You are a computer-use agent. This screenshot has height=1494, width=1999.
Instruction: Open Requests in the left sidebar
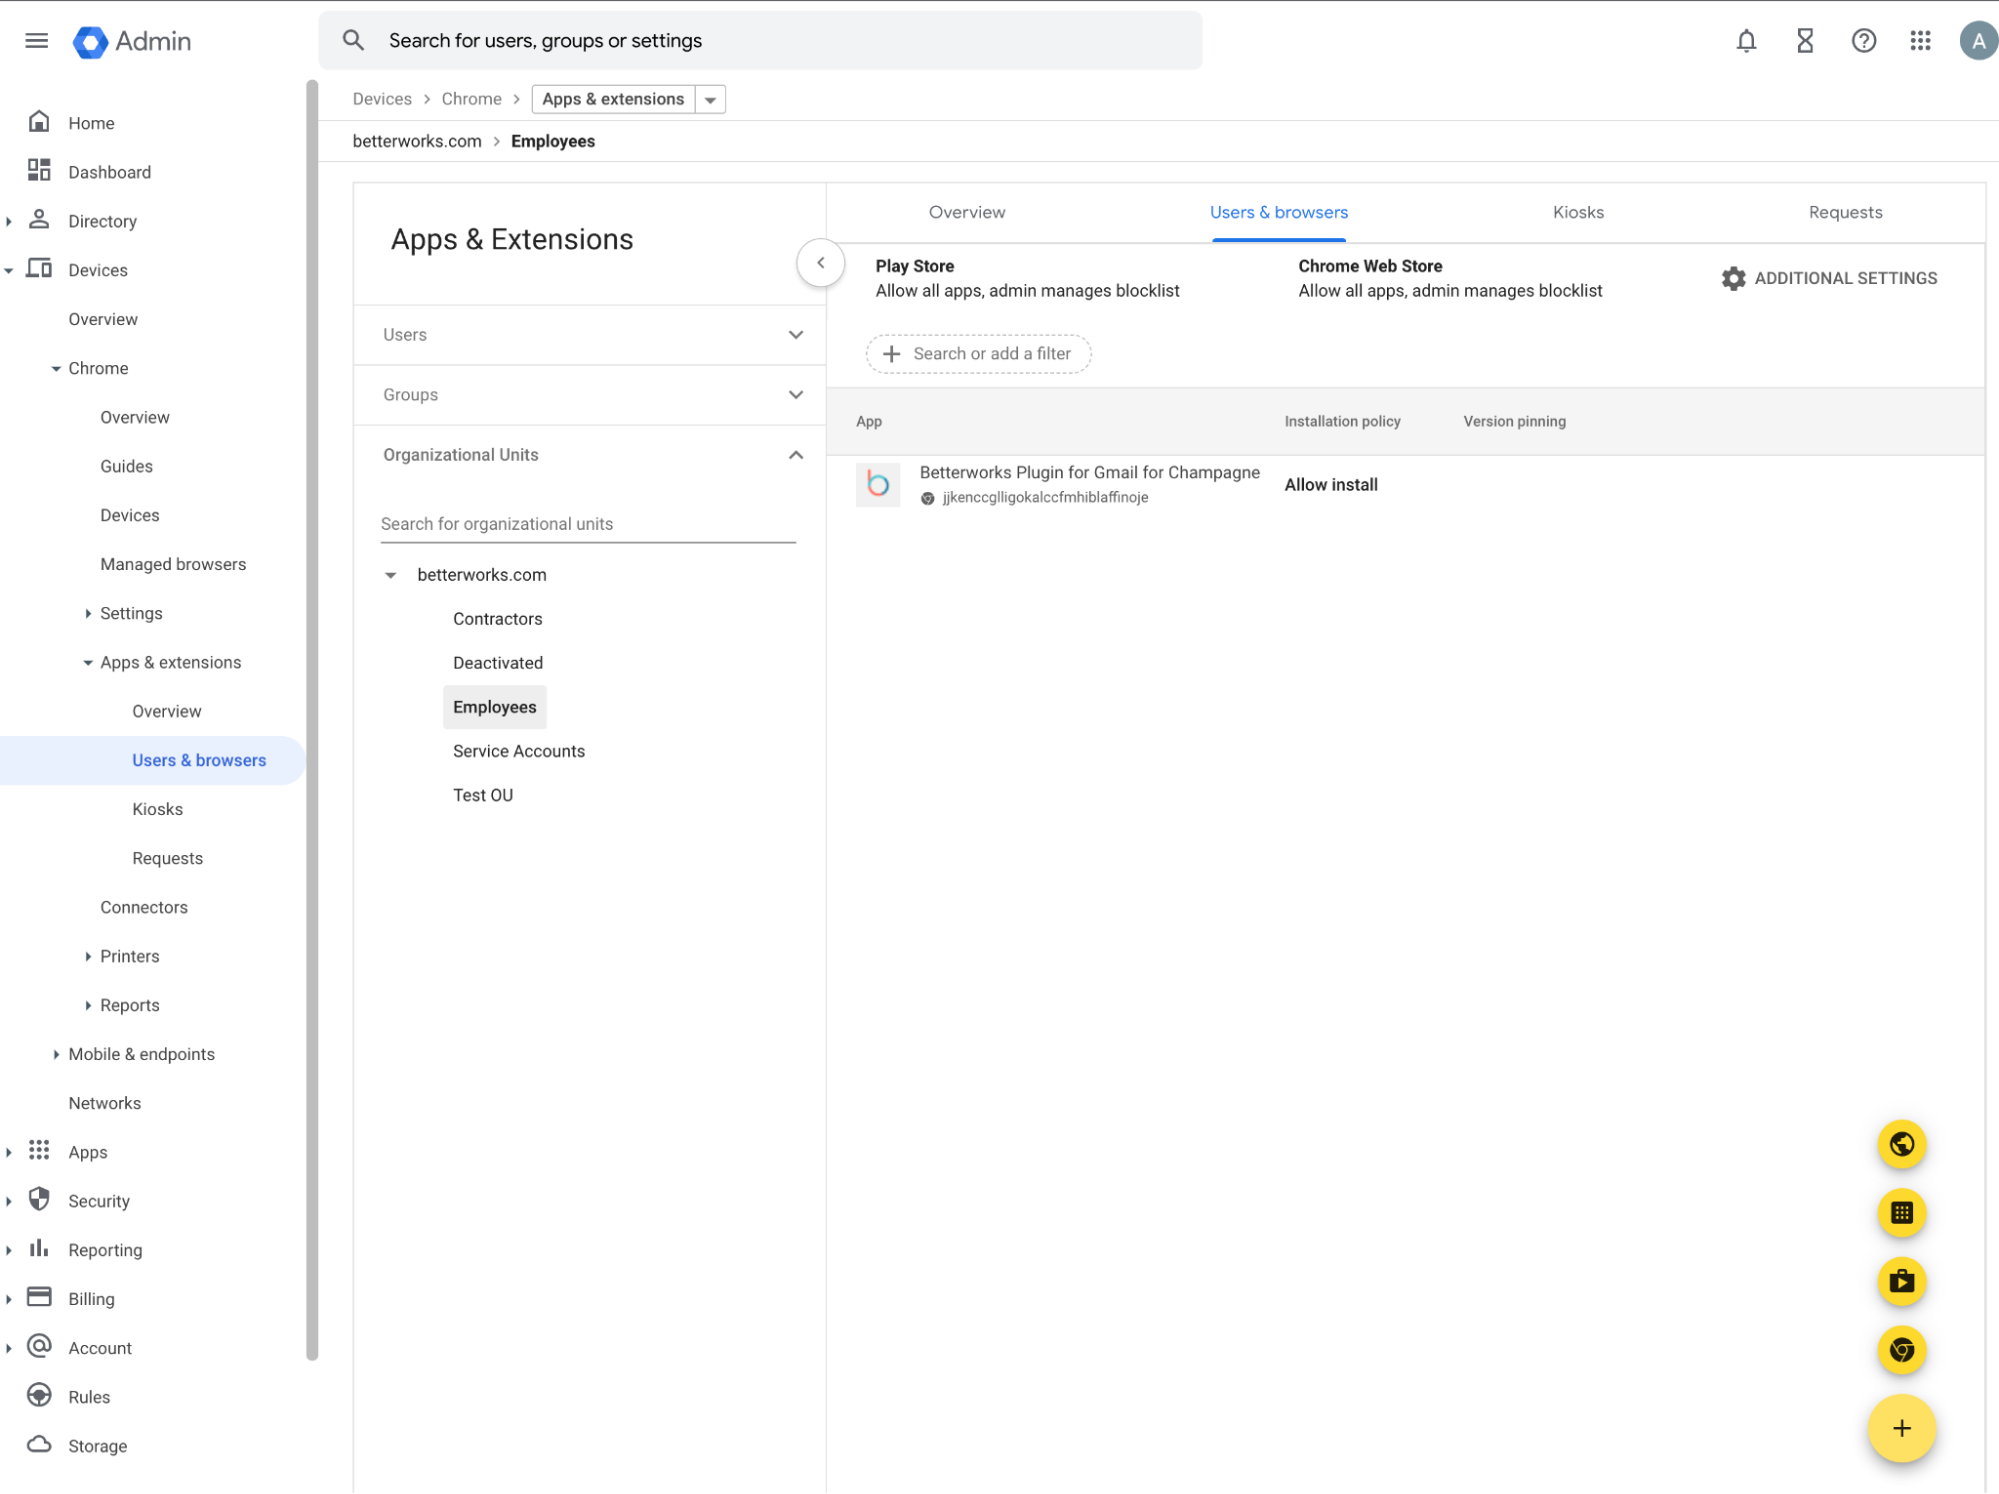pyautogui.click(x=167, y=858)
